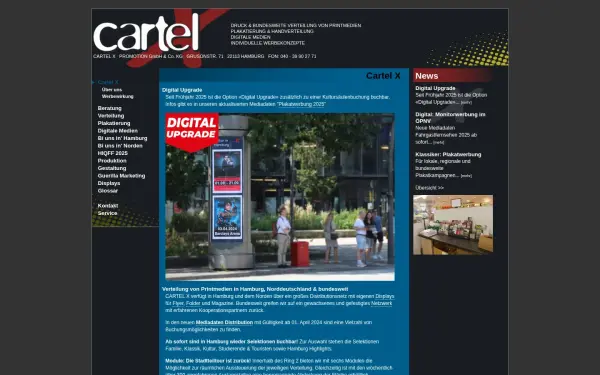Follow the Netzwerk link in the text
Screen dimensions: 600x375
click(x=381, y=303)
